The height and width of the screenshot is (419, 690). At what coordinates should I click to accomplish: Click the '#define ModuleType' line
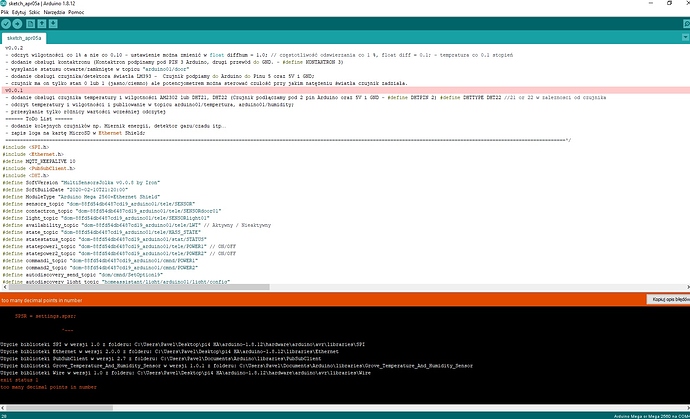pyautogui.click(x=81, y=196)
